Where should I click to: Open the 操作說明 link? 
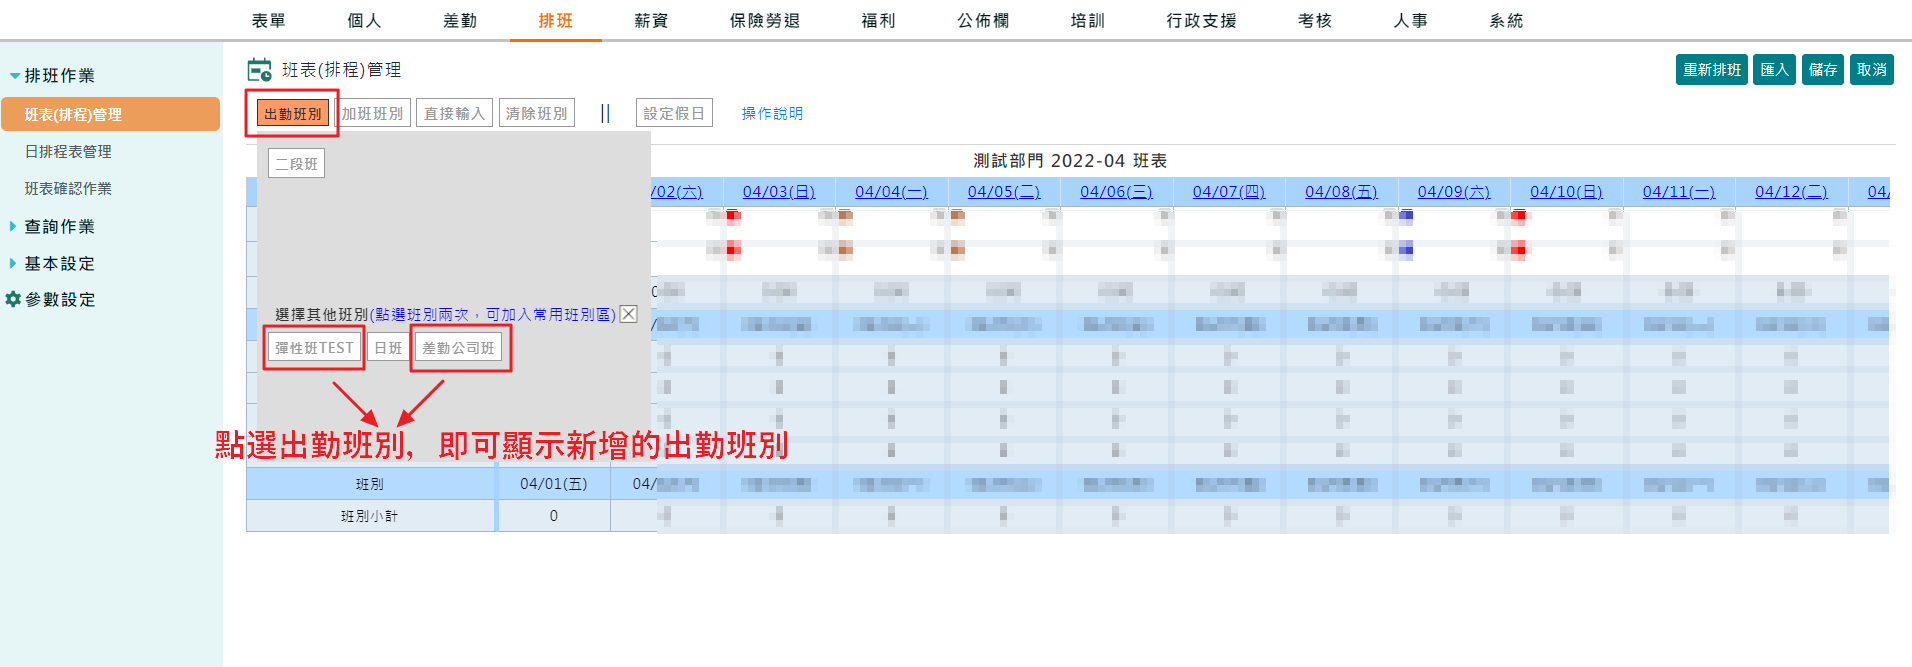[x=772, y=114]
